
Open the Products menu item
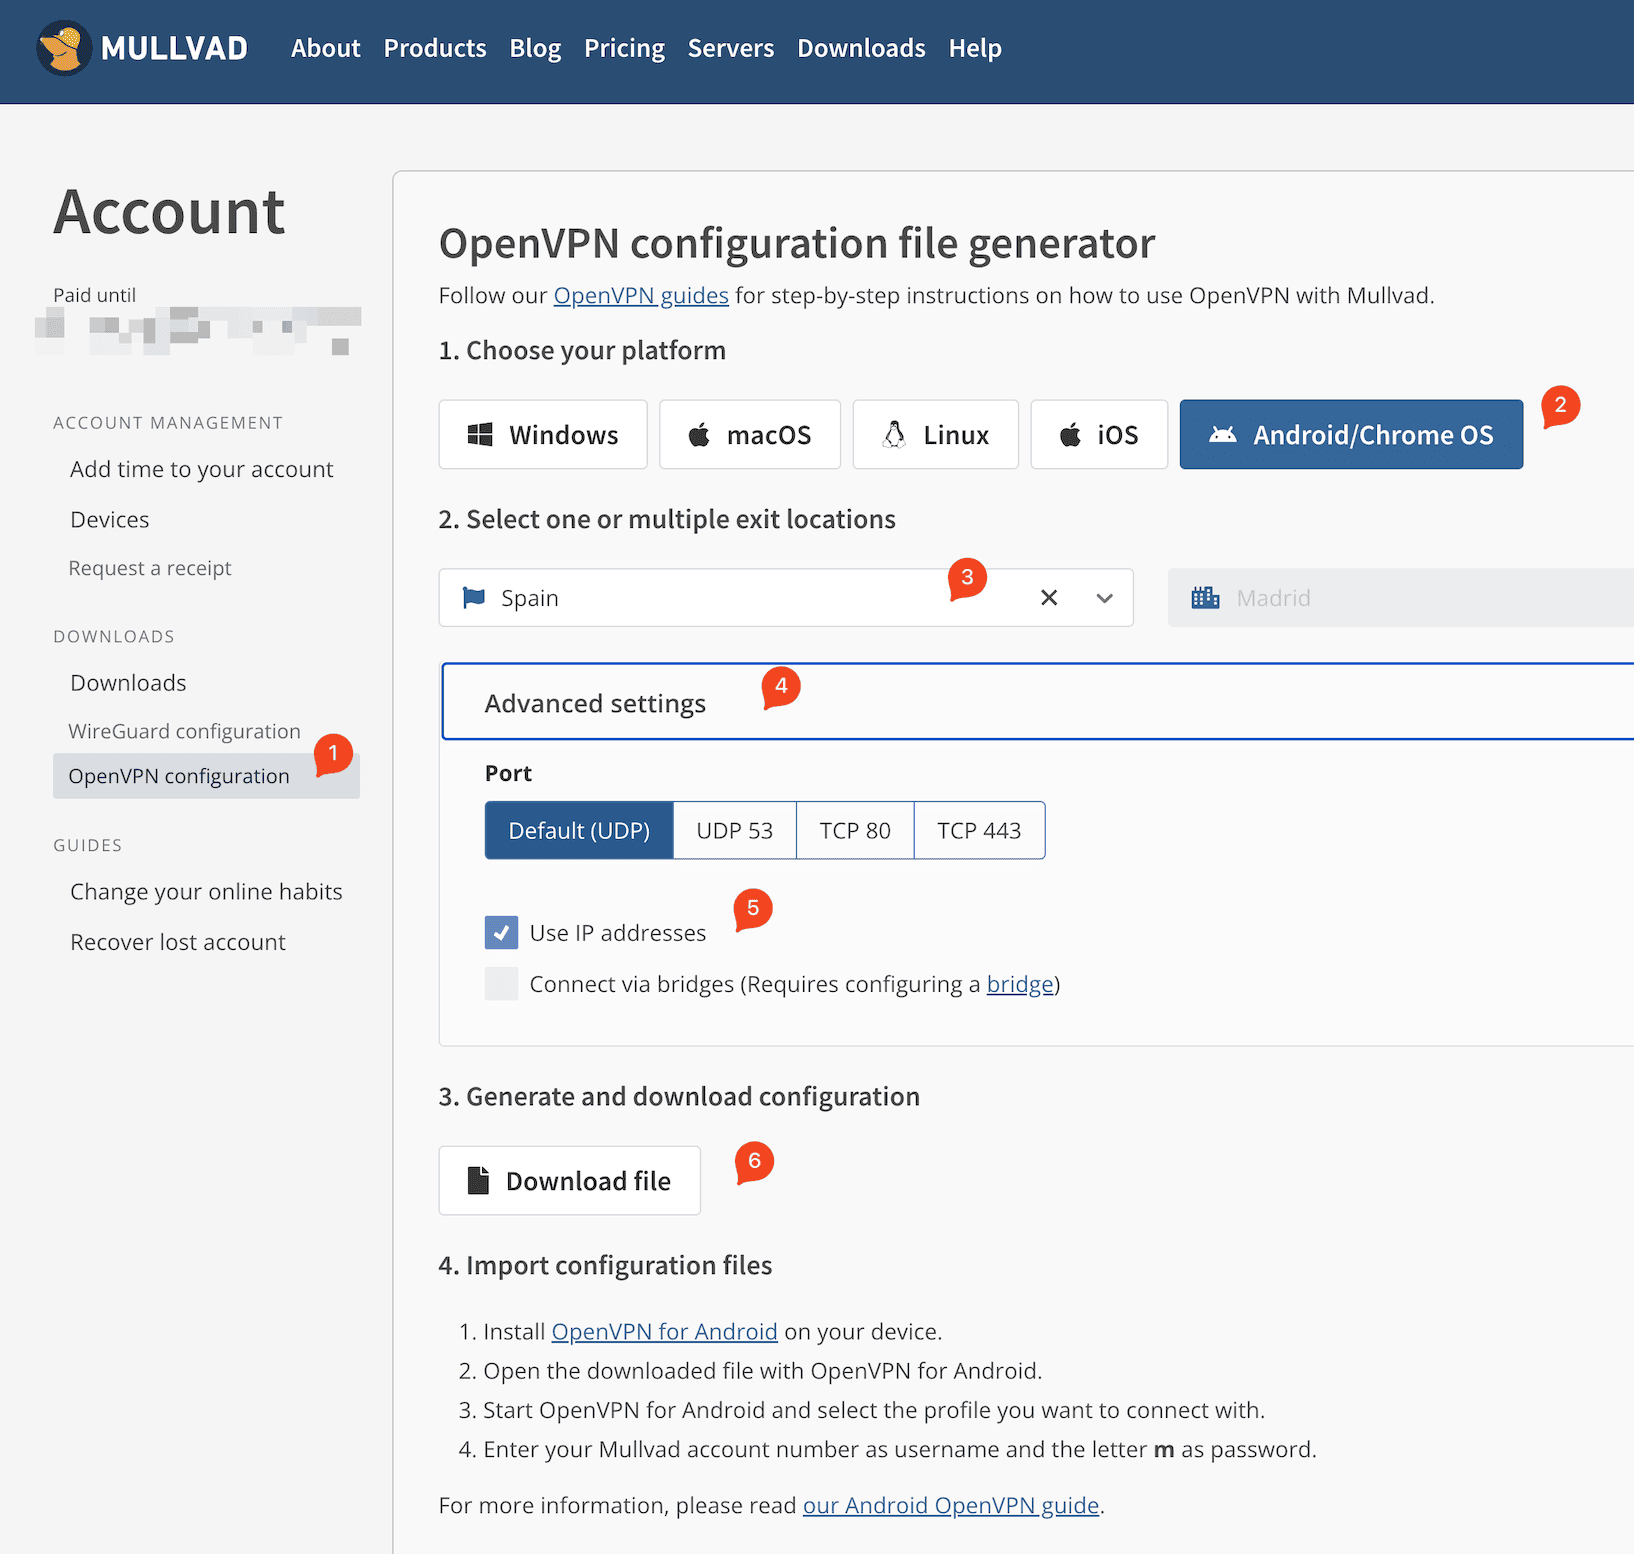[x=435, y=48]
